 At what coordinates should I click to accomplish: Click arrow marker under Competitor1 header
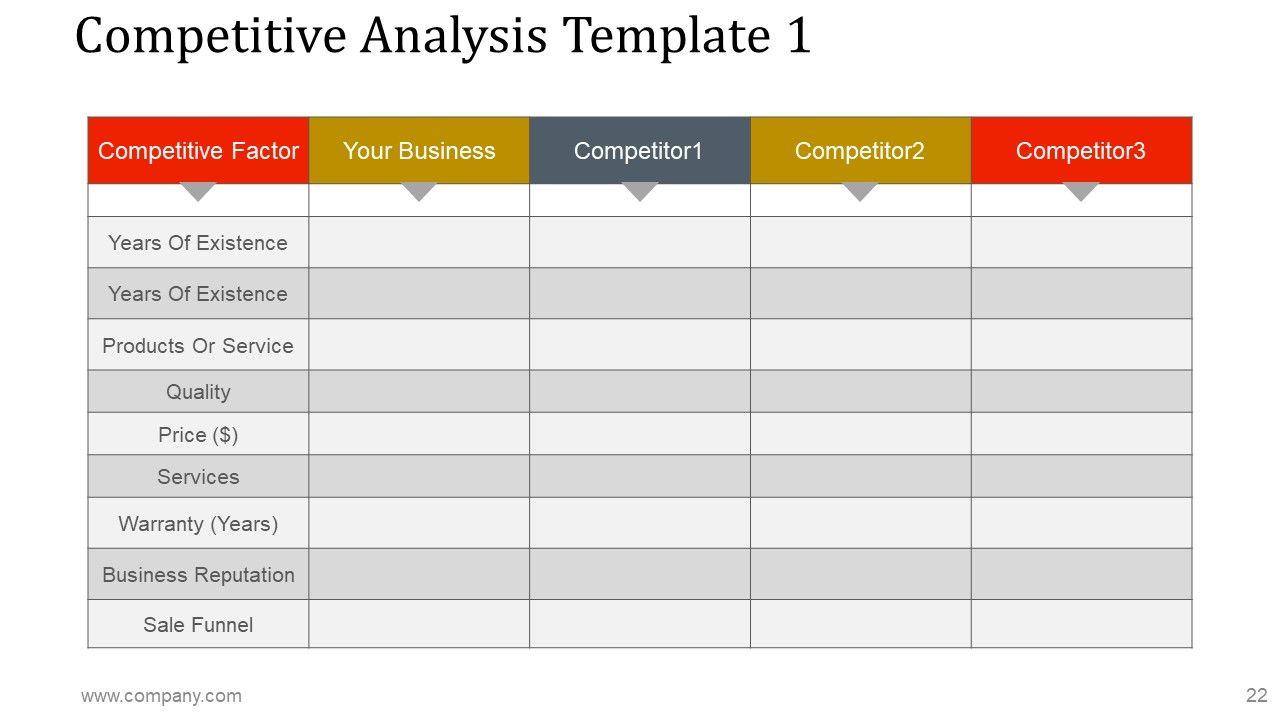[x=640, y=191]
